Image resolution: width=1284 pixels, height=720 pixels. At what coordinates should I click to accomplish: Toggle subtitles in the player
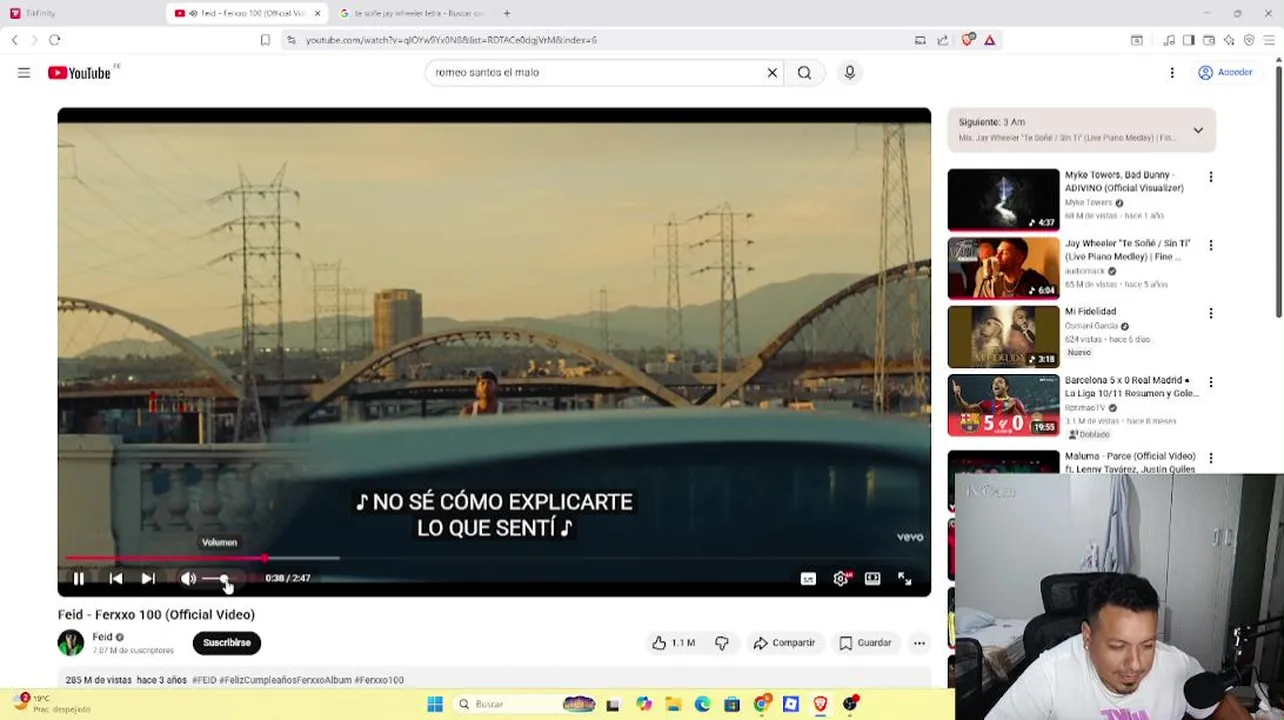(808, 578)
